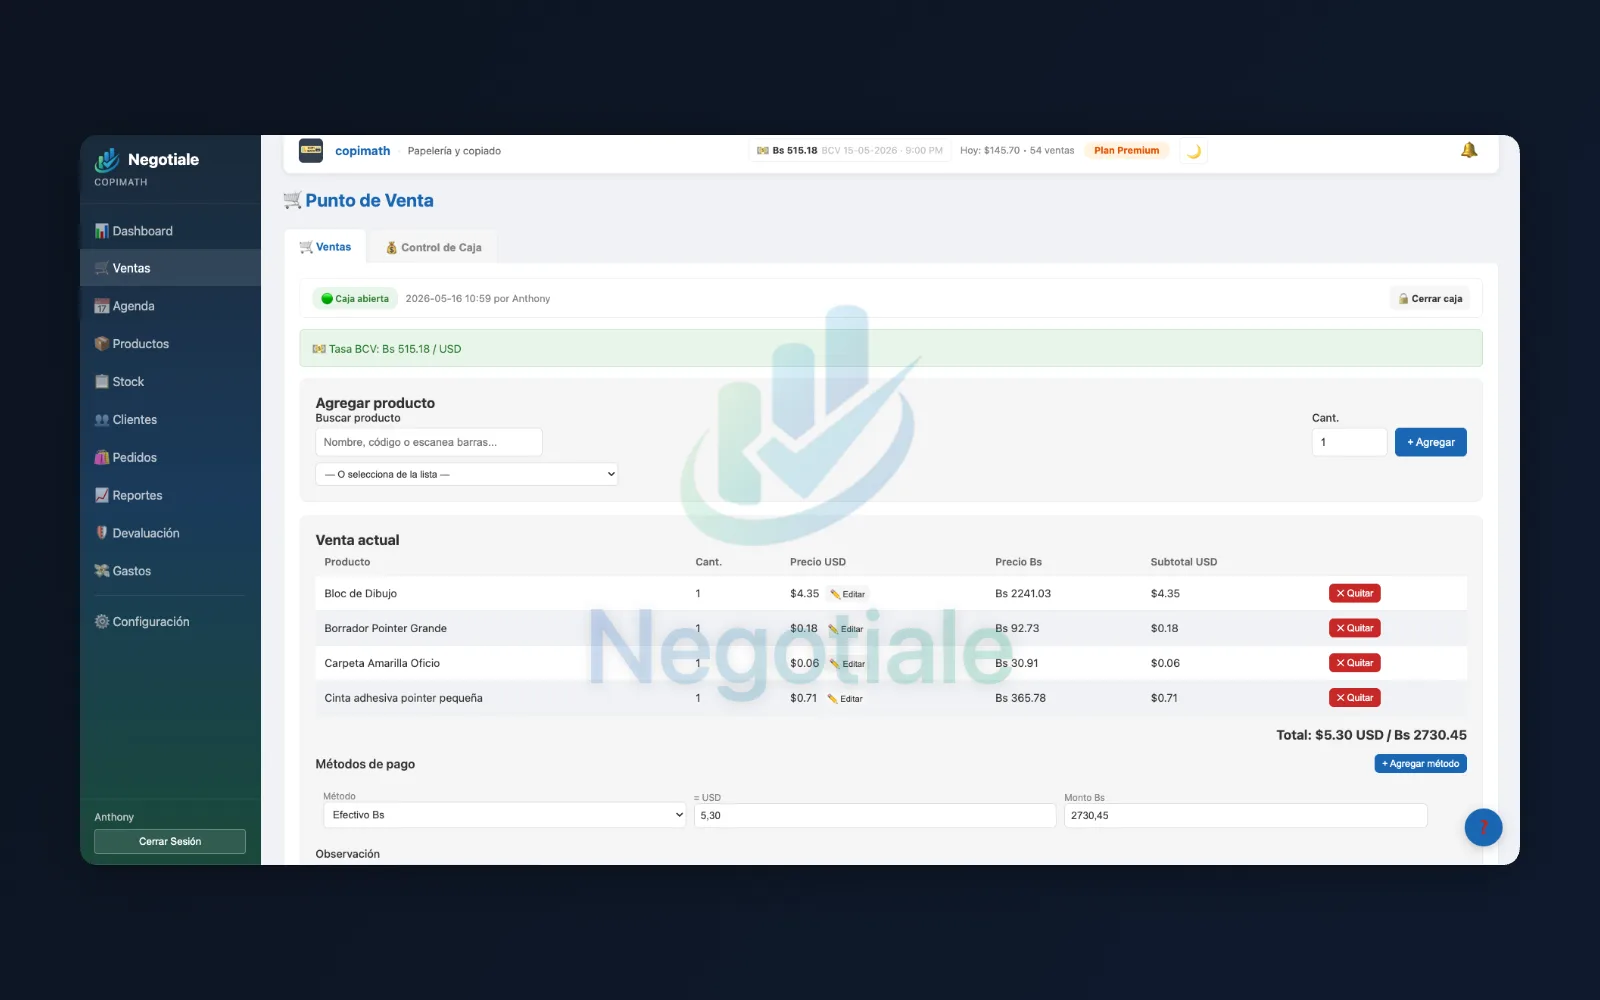This screenshot has height=1000, width=1600.
Task: Click the + Agregar button
Action: [1431, 442]
